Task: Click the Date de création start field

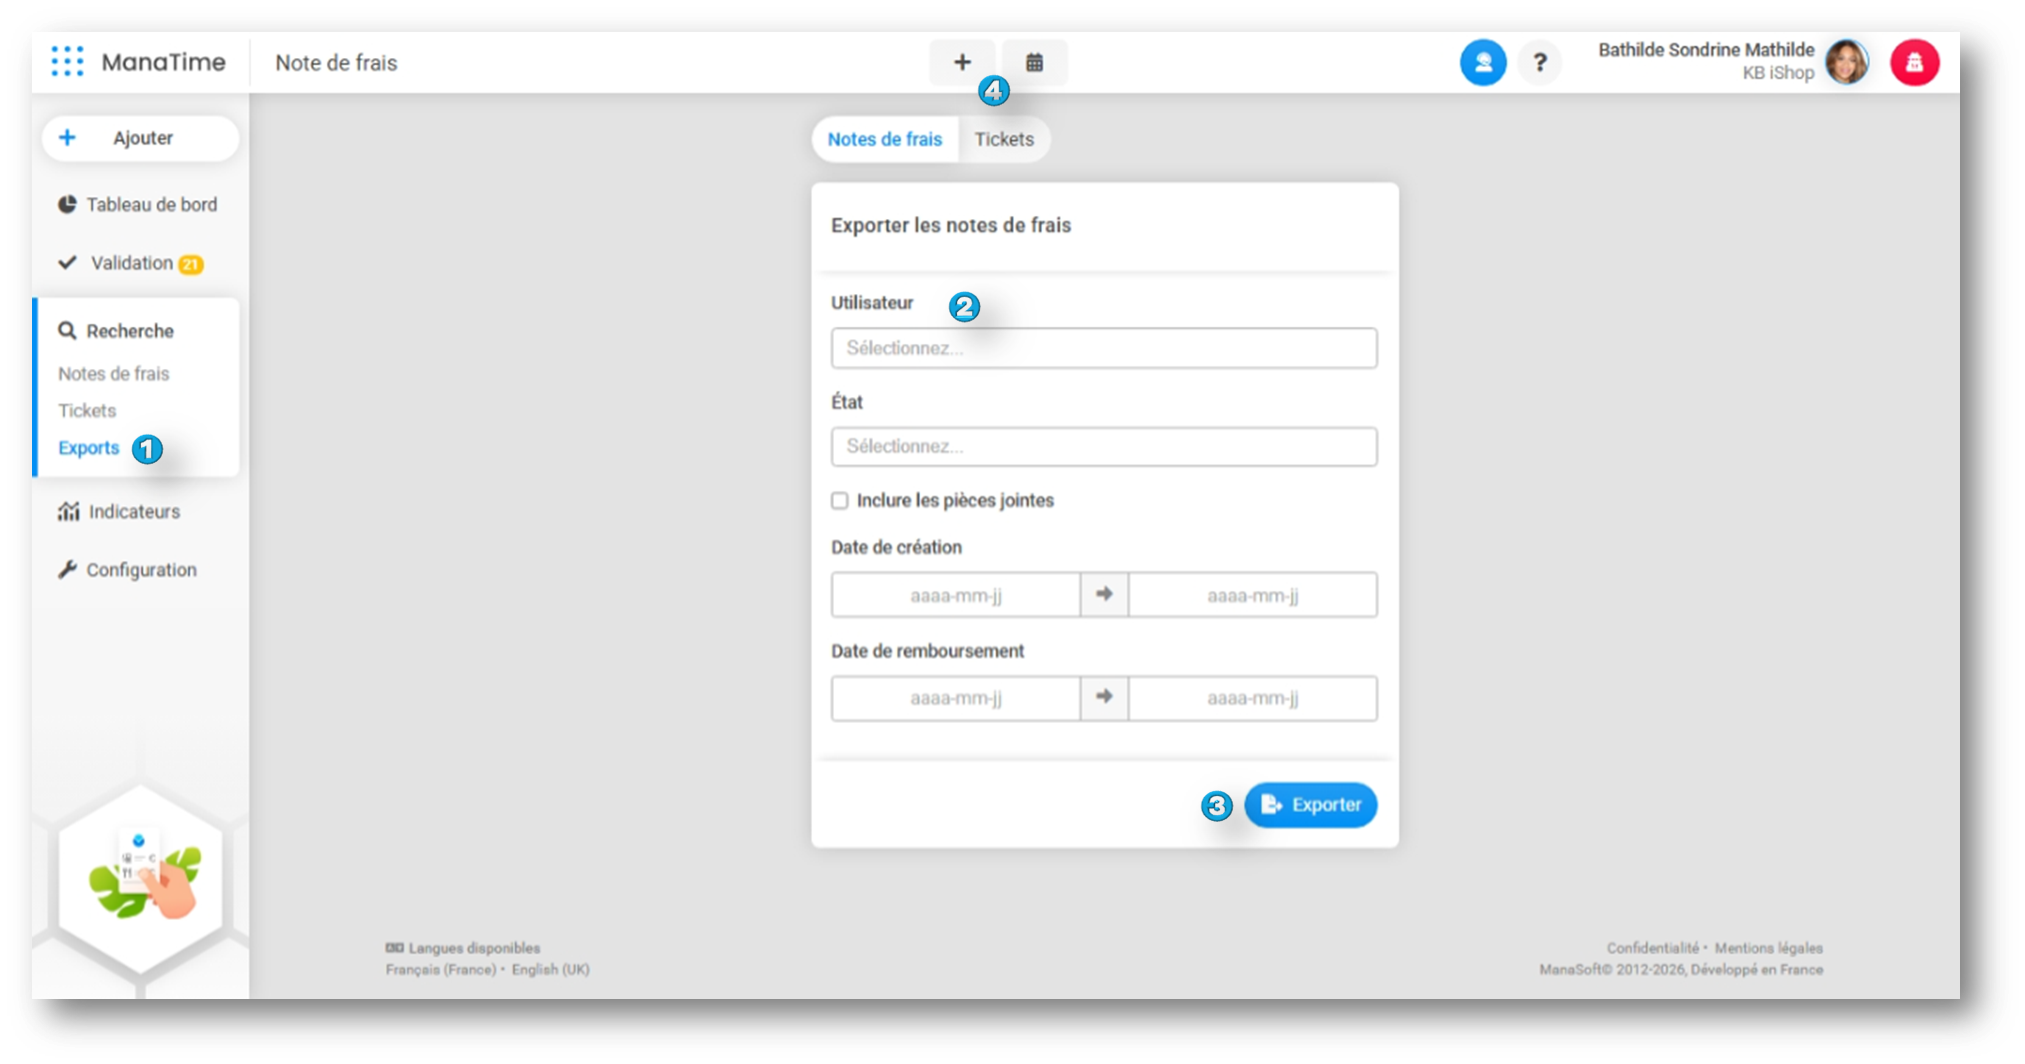Action: [x=955, y=596]
